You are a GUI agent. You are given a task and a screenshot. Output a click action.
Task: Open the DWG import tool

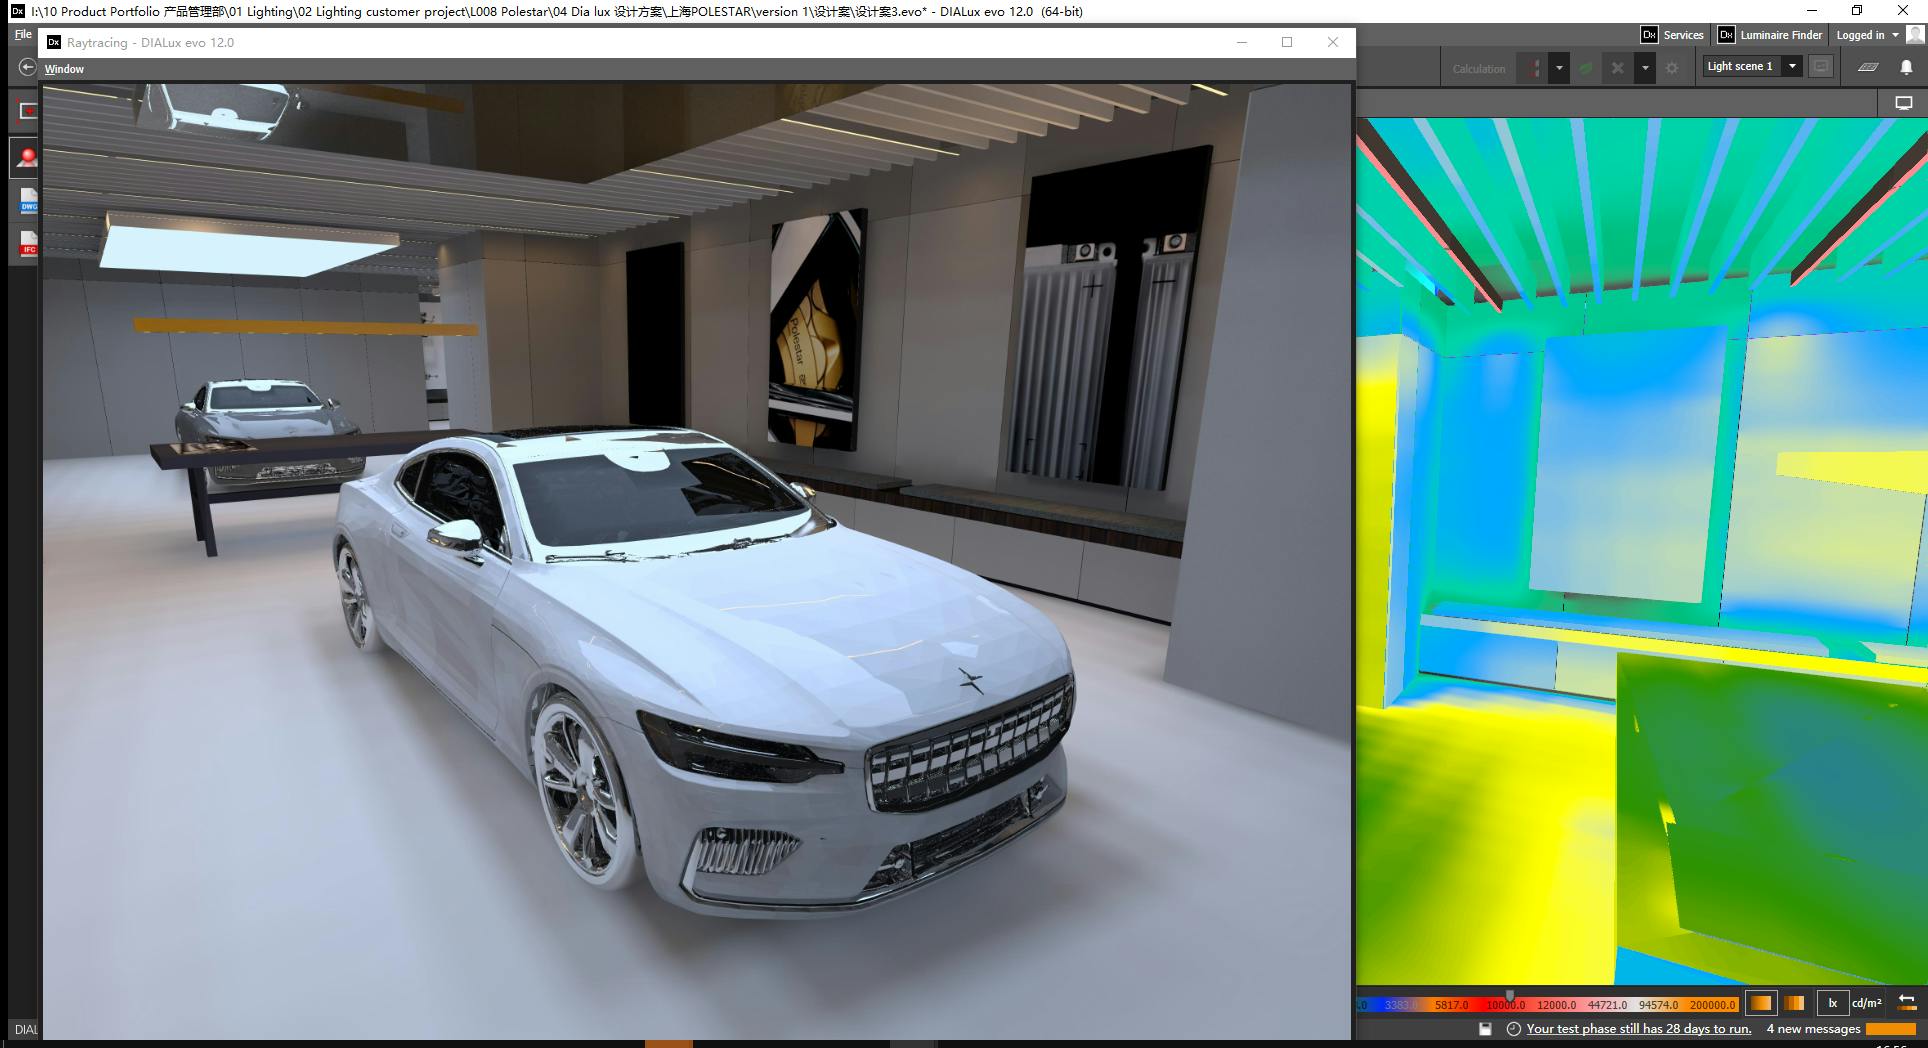[28, 201]
